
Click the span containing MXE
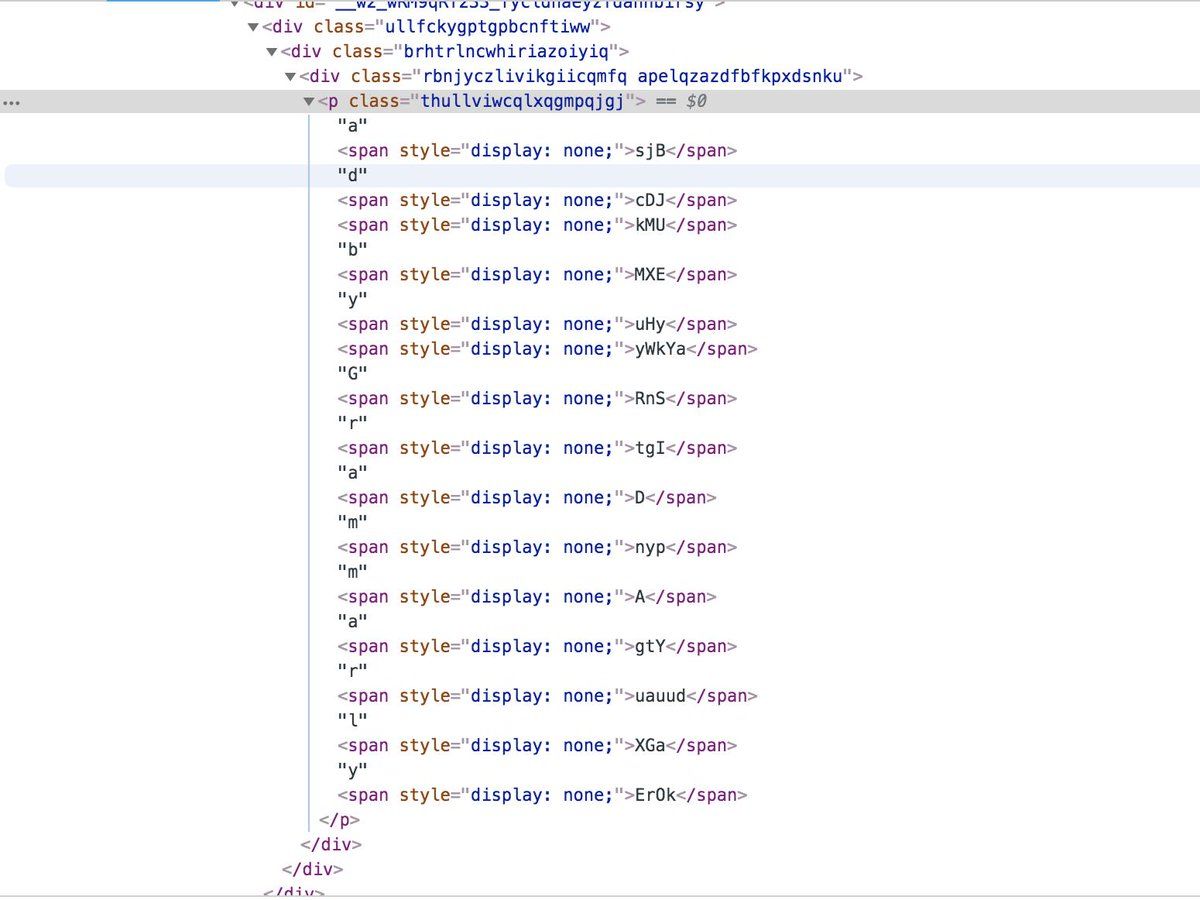[x=537, y=275]
